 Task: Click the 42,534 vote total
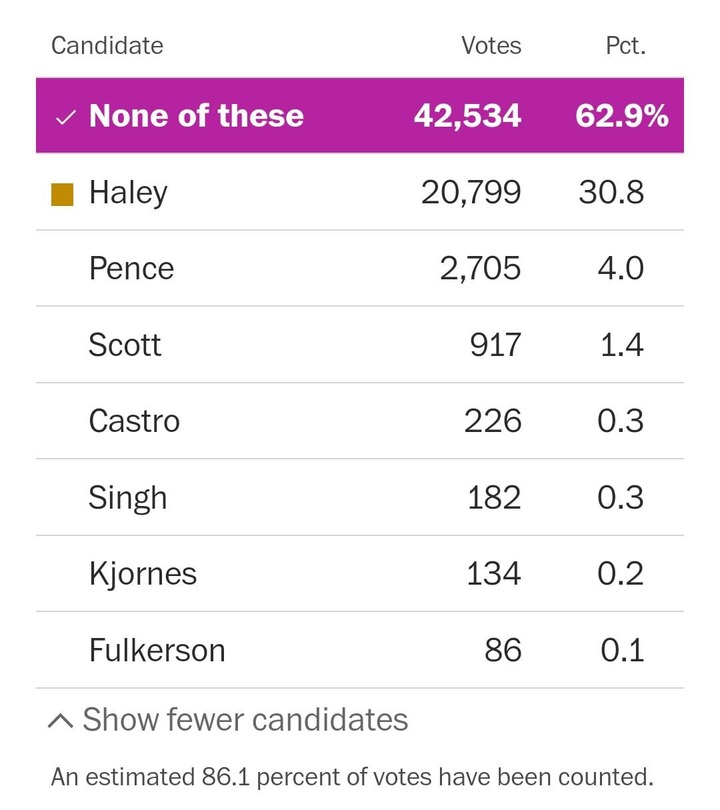(467, 116)
